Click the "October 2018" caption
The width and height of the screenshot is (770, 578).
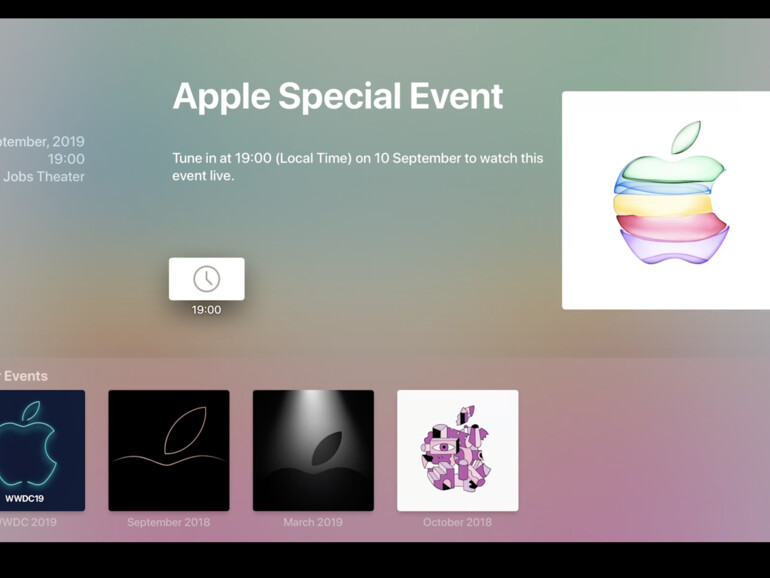point(457,522)
